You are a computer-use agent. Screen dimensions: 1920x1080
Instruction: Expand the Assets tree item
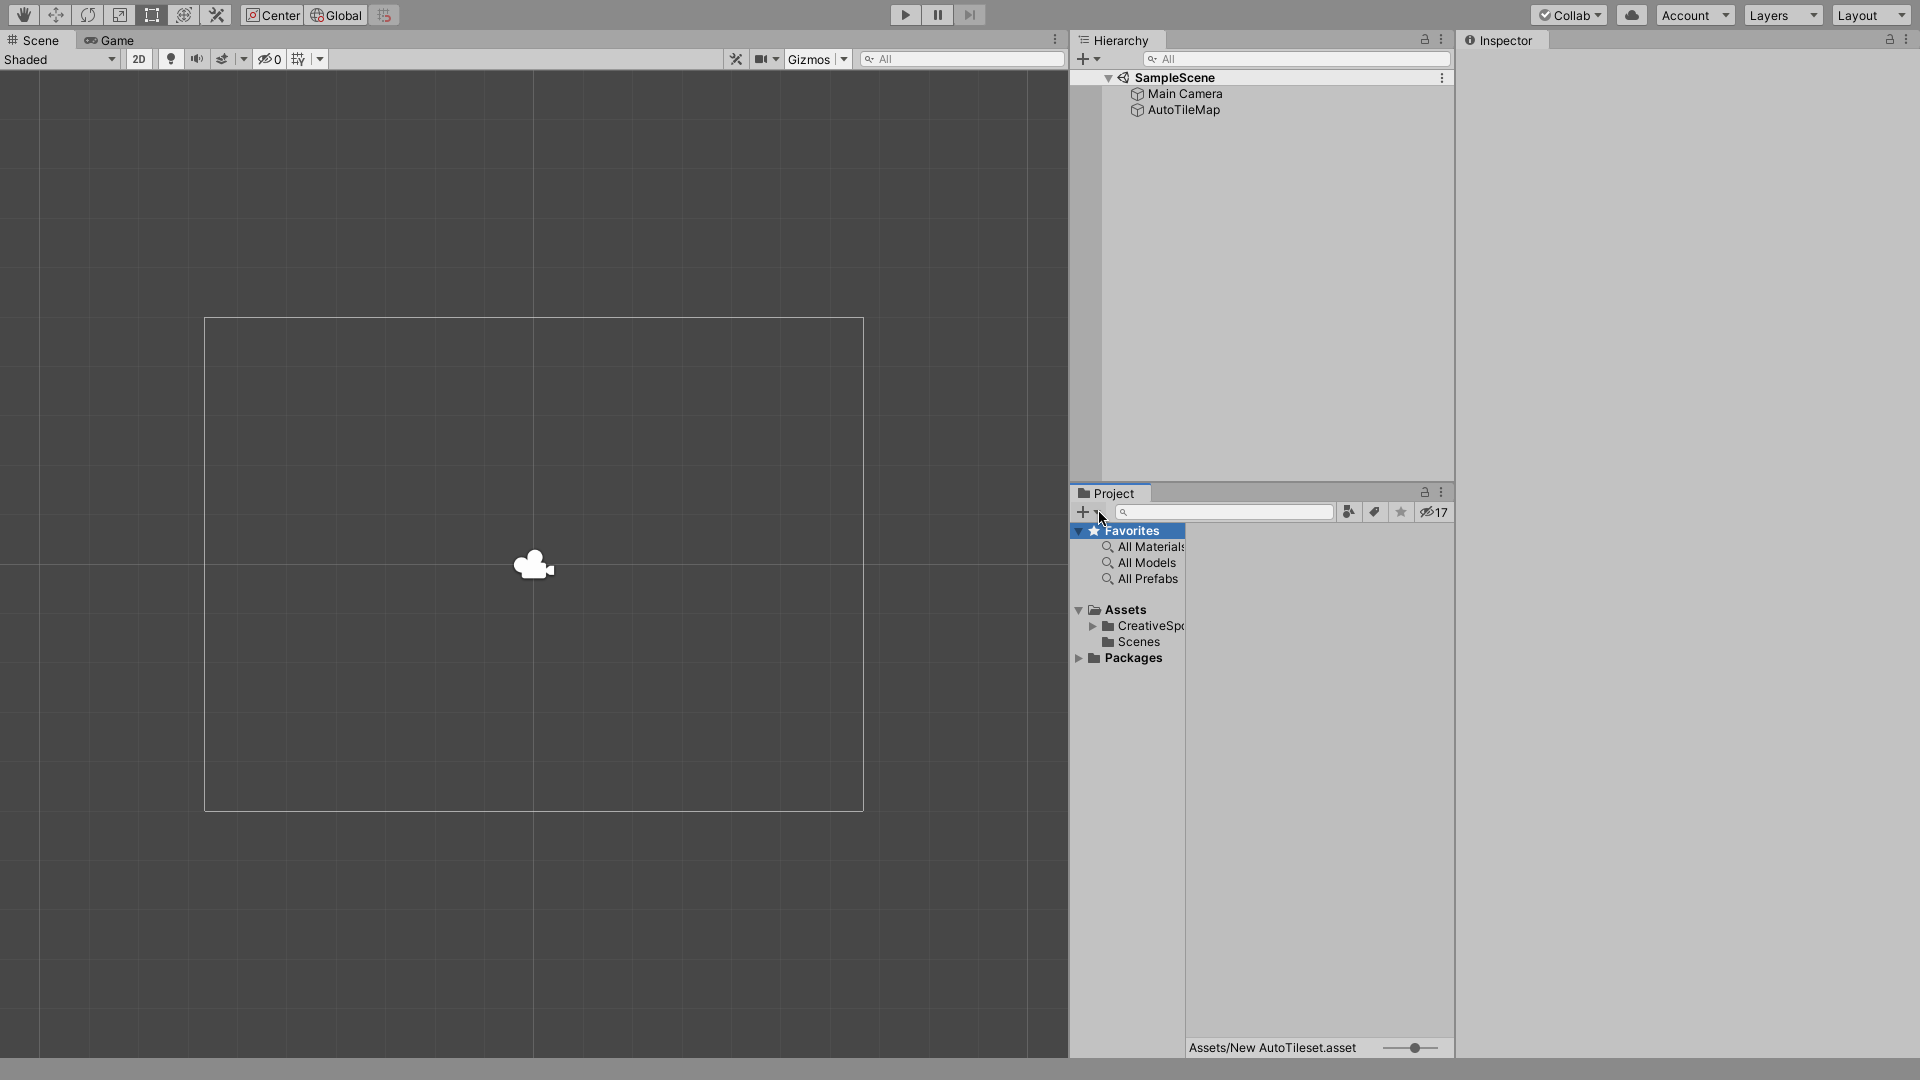coord(1077,609)
